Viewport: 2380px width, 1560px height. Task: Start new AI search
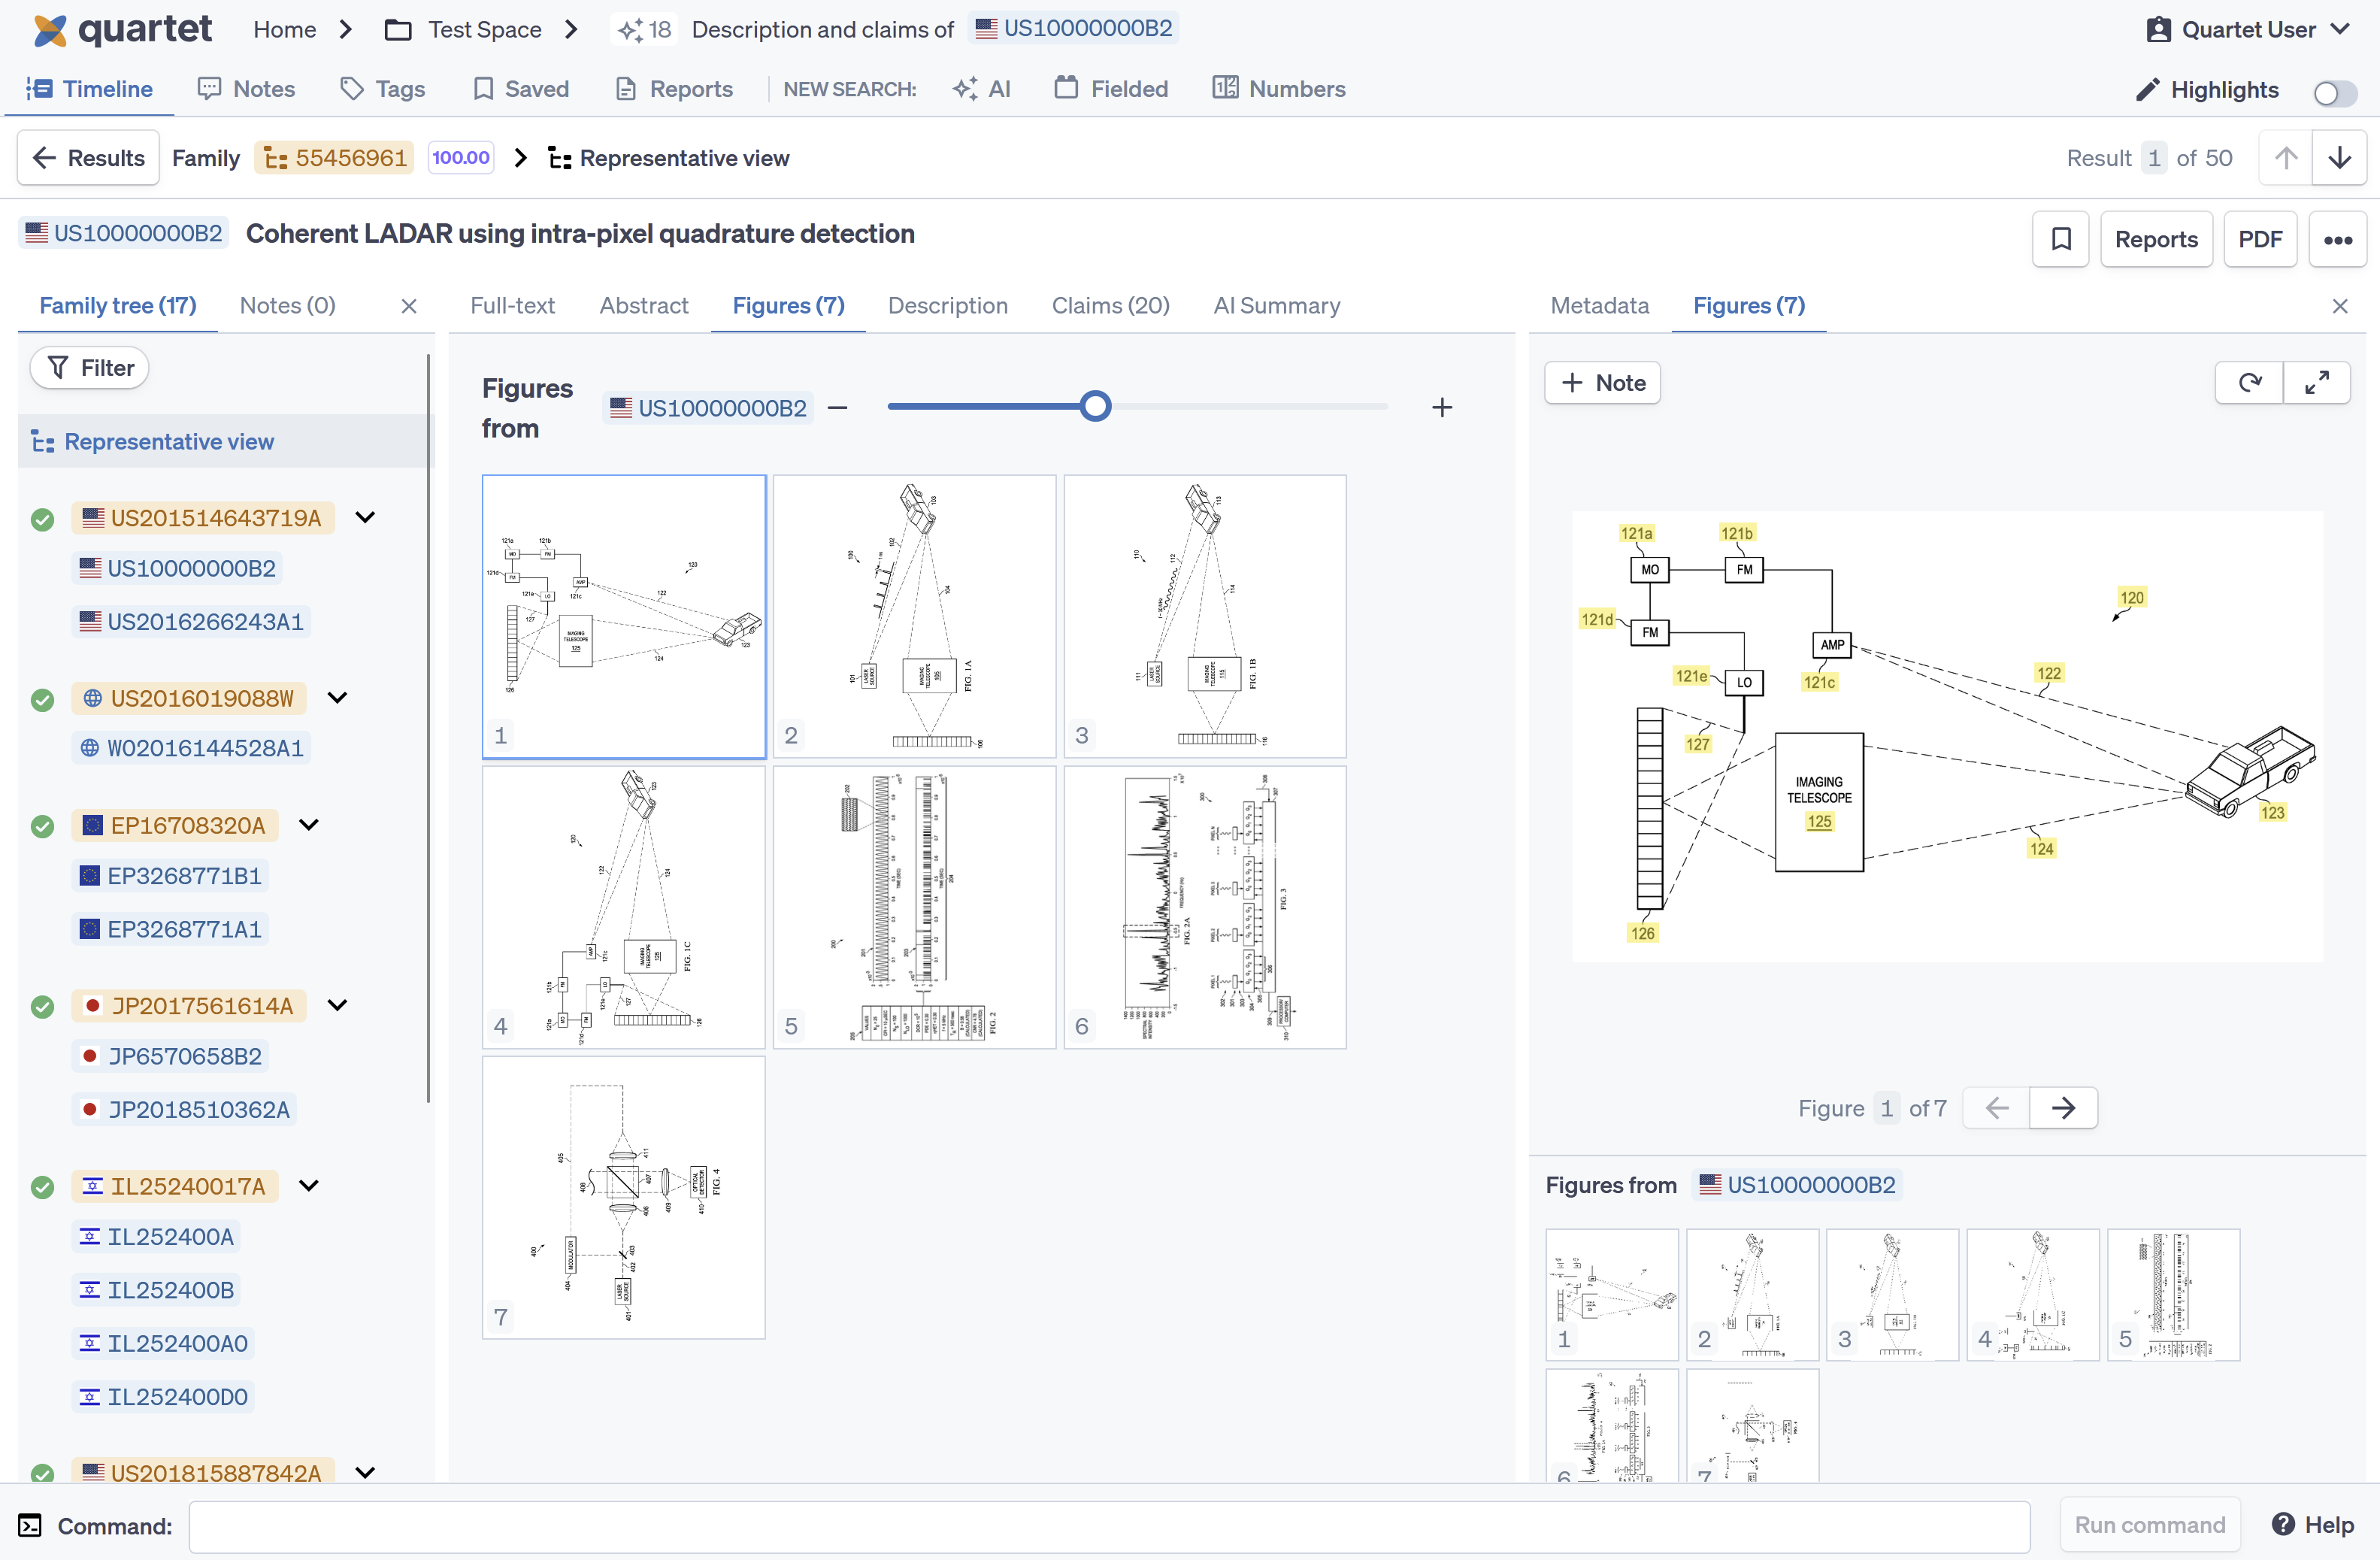[x=982, y=89]
